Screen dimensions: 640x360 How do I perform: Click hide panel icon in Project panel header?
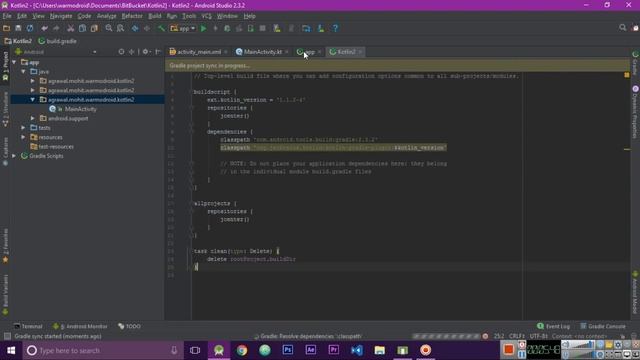[x=158, y=52]
